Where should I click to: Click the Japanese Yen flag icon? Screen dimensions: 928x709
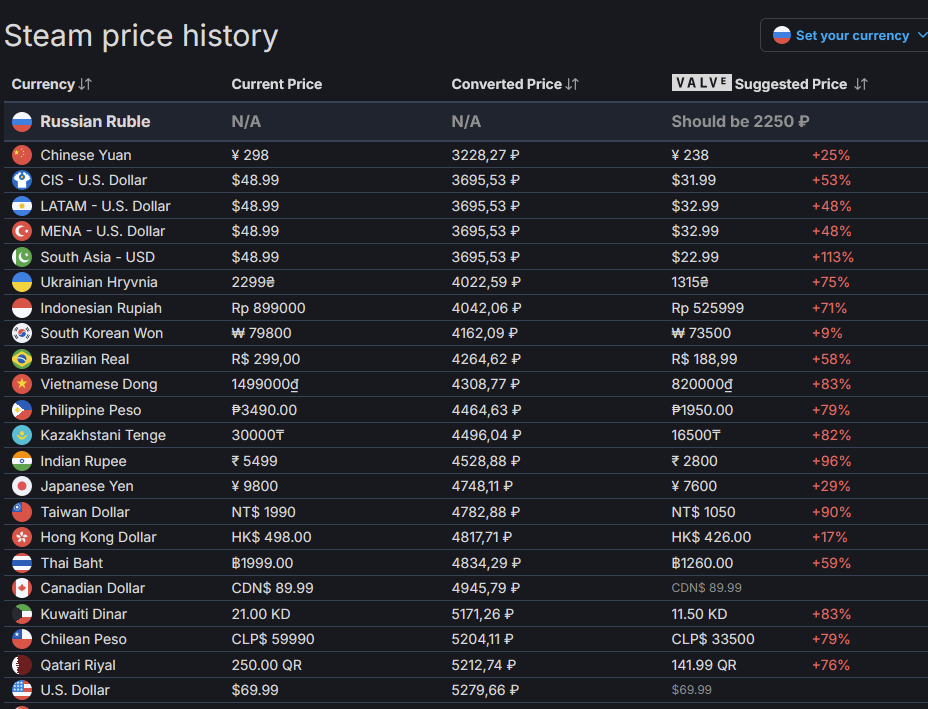pos(22,486)
